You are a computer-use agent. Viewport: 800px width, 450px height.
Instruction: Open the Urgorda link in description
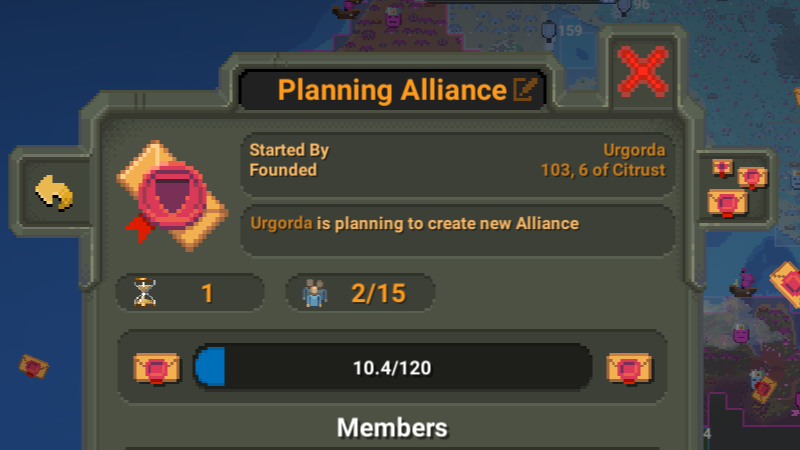(x=281, y=223)
